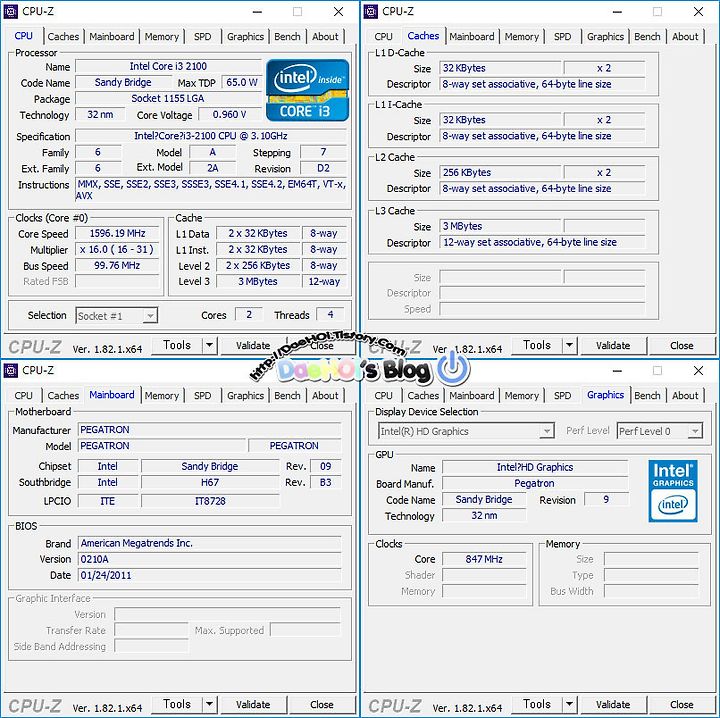Click the L3 Cache size 3 MBytes field
The image size is (720, 718).
pyautogui.click(x=500, y=226)
